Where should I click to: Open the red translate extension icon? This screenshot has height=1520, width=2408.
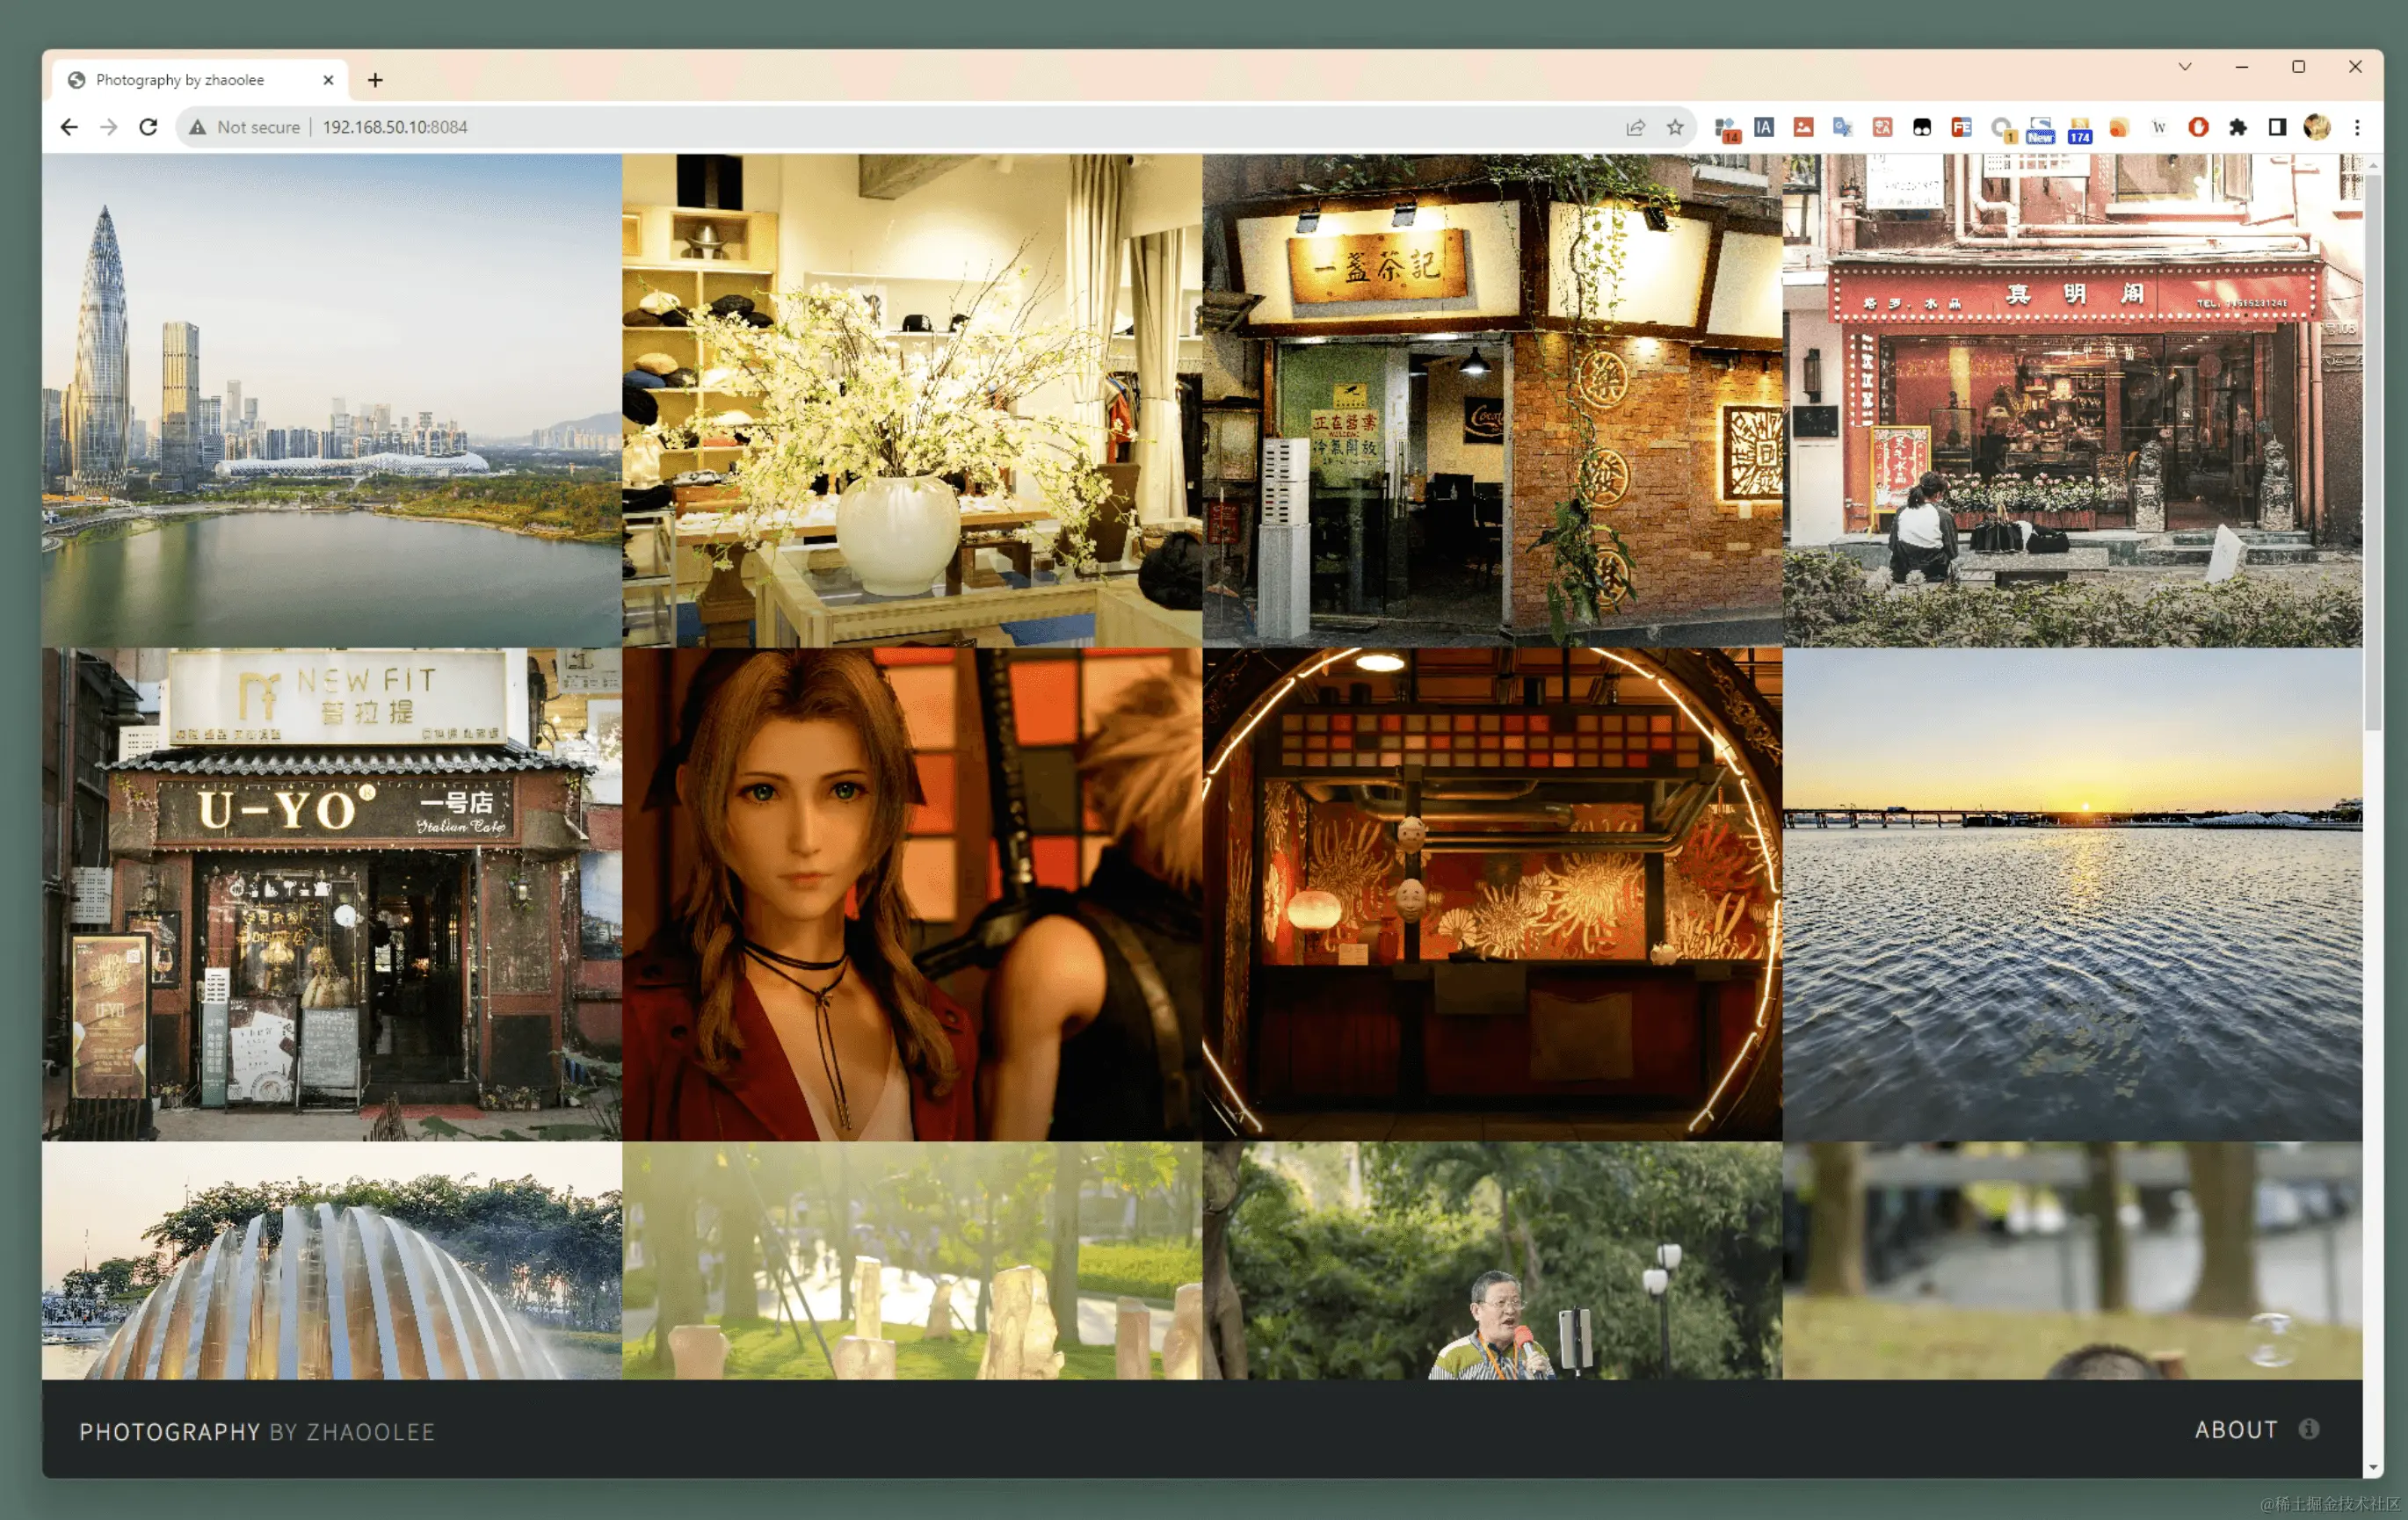point(1882,127)
